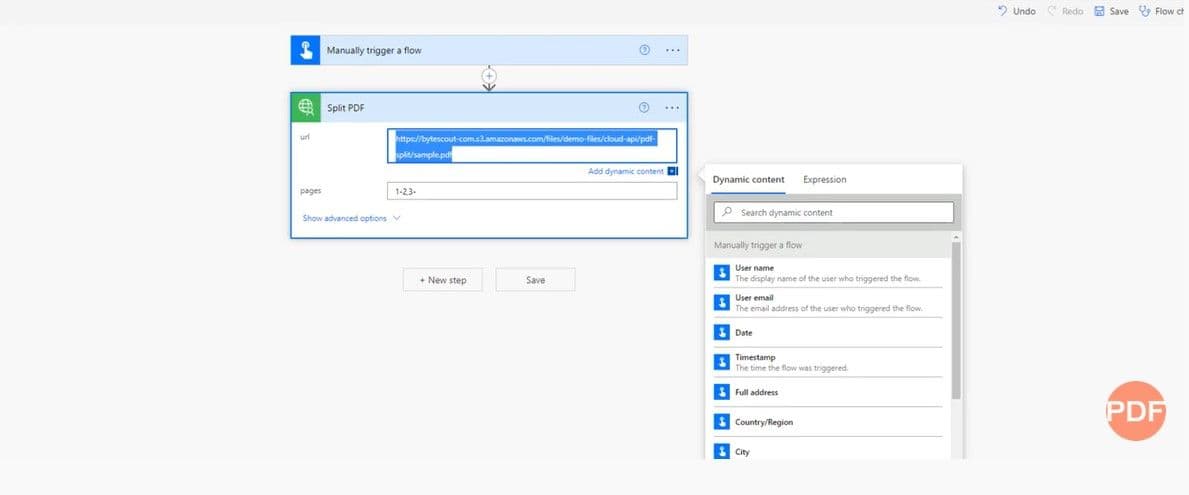Open the Flow checker
The image size is (1189, 495).
[1158, 11]
